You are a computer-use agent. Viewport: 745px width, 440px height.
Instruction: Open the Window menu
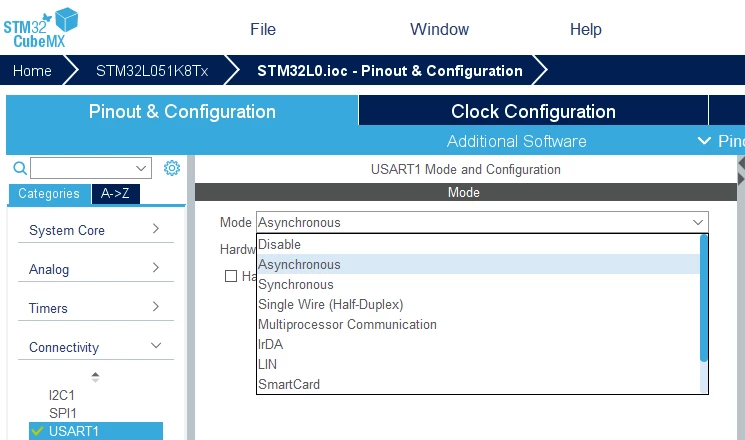(439, 29)
